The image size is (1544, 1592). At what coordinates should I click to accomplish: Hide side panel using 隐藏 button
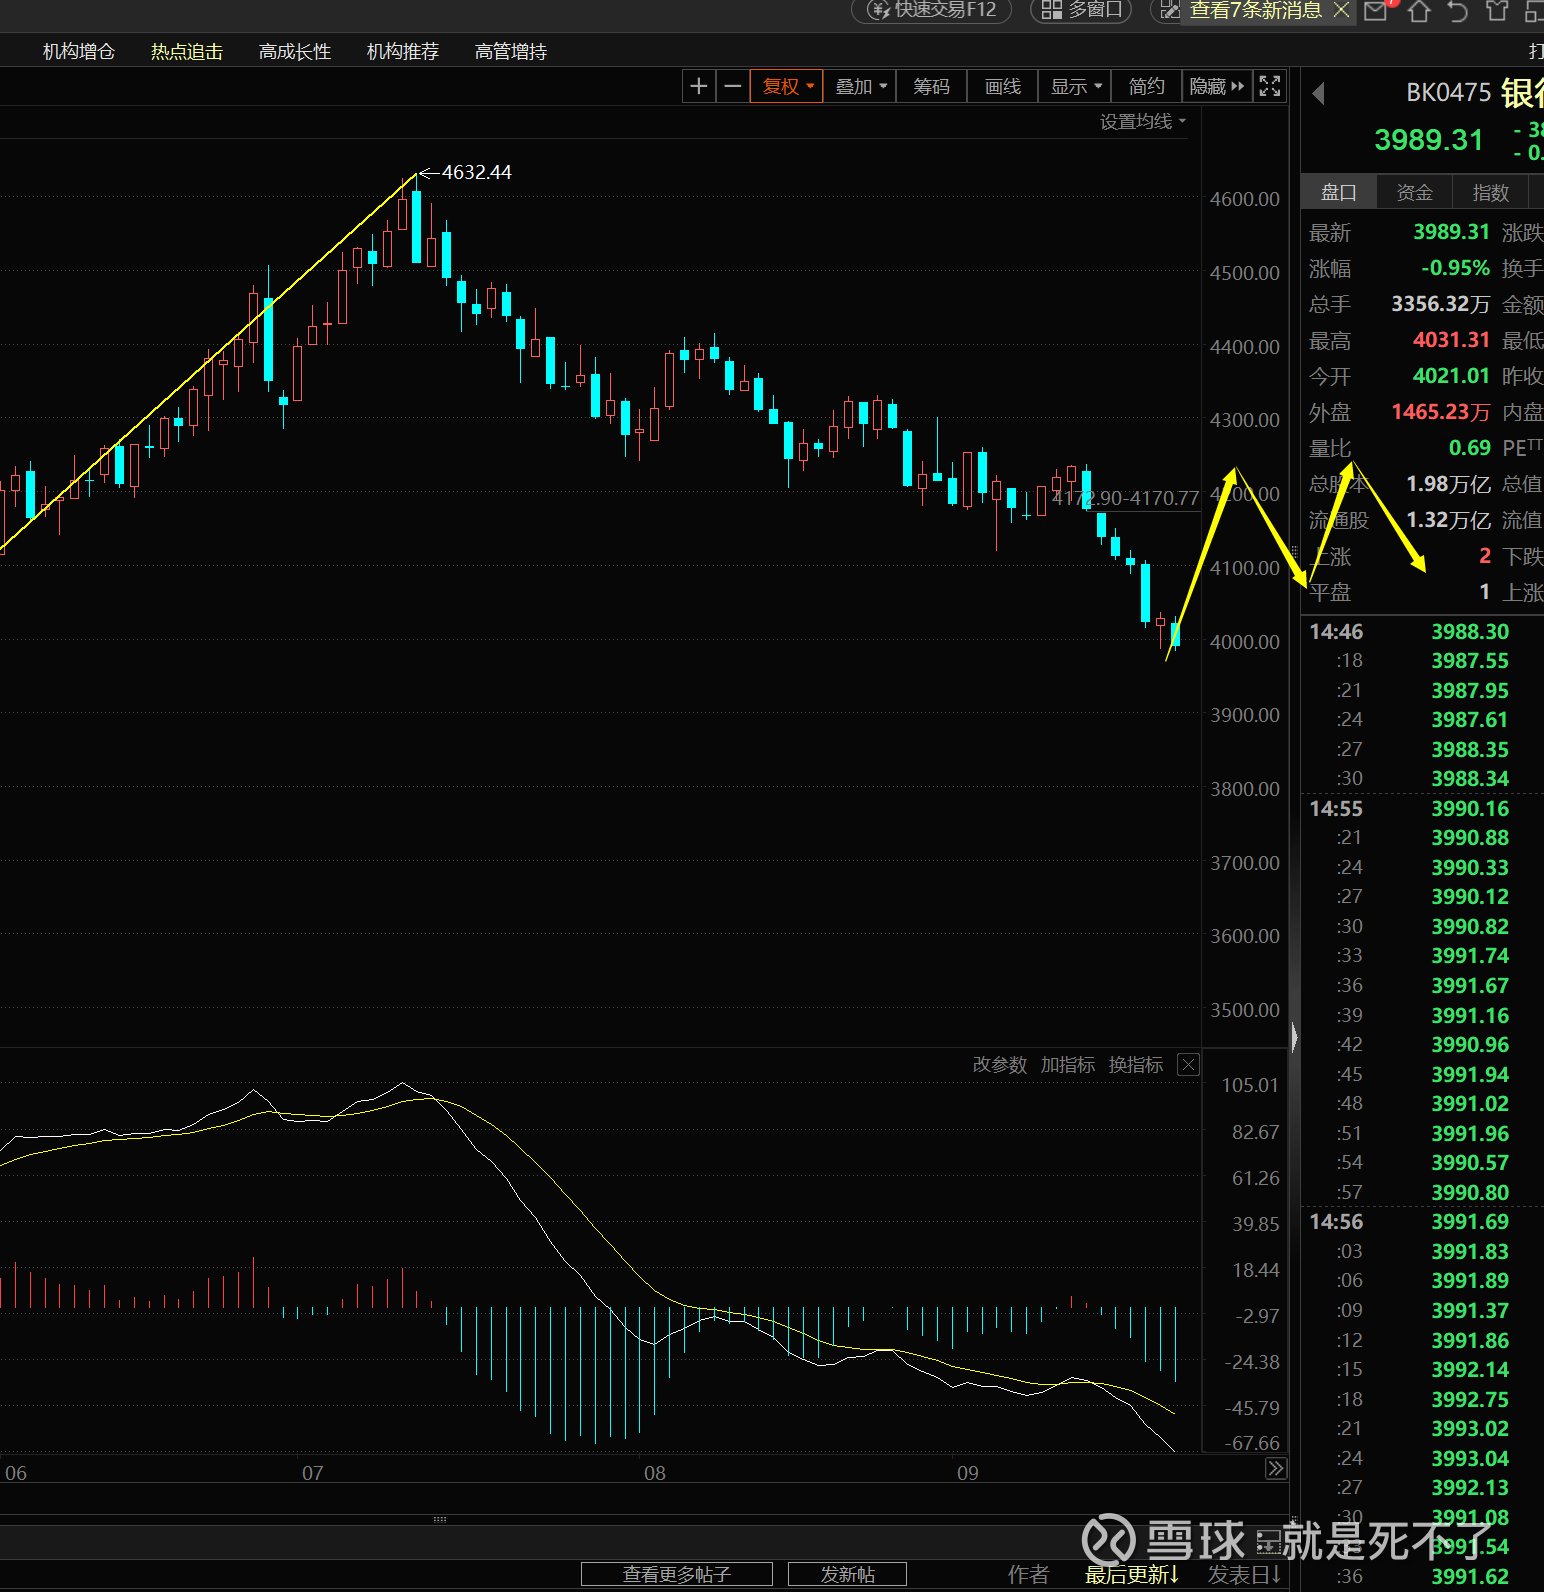1216,87
